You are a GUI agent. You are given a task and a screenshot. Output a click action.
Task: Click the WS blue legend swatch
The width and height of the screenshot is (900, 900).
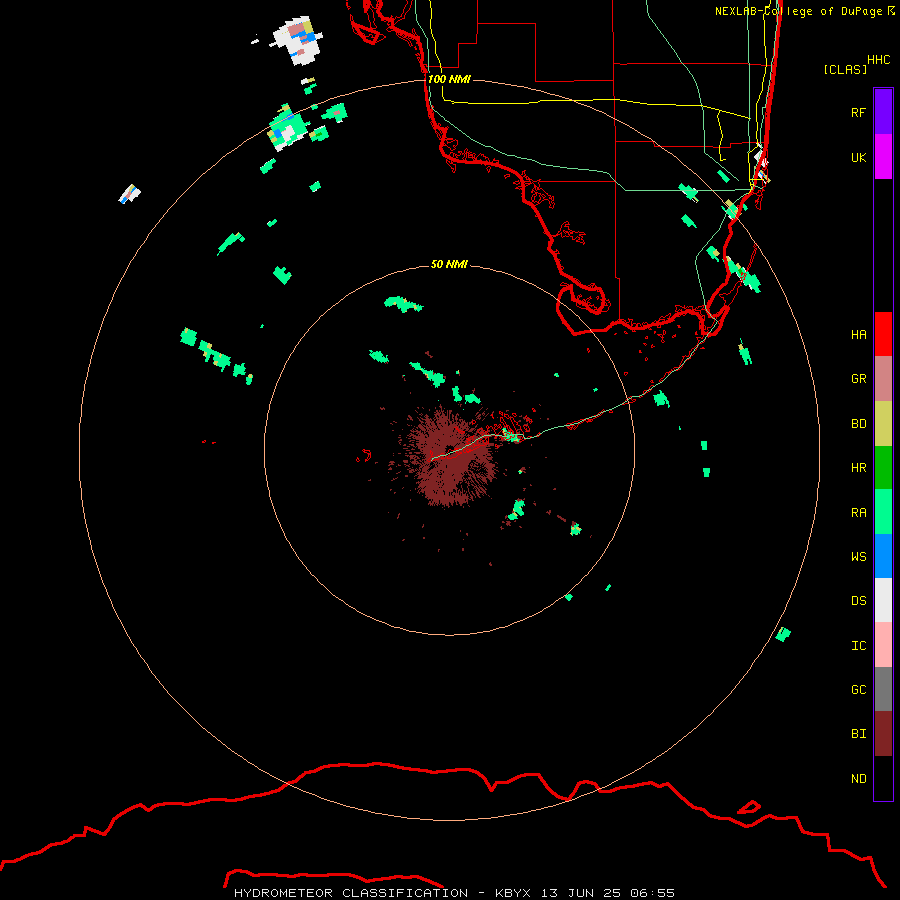[883, 556]
